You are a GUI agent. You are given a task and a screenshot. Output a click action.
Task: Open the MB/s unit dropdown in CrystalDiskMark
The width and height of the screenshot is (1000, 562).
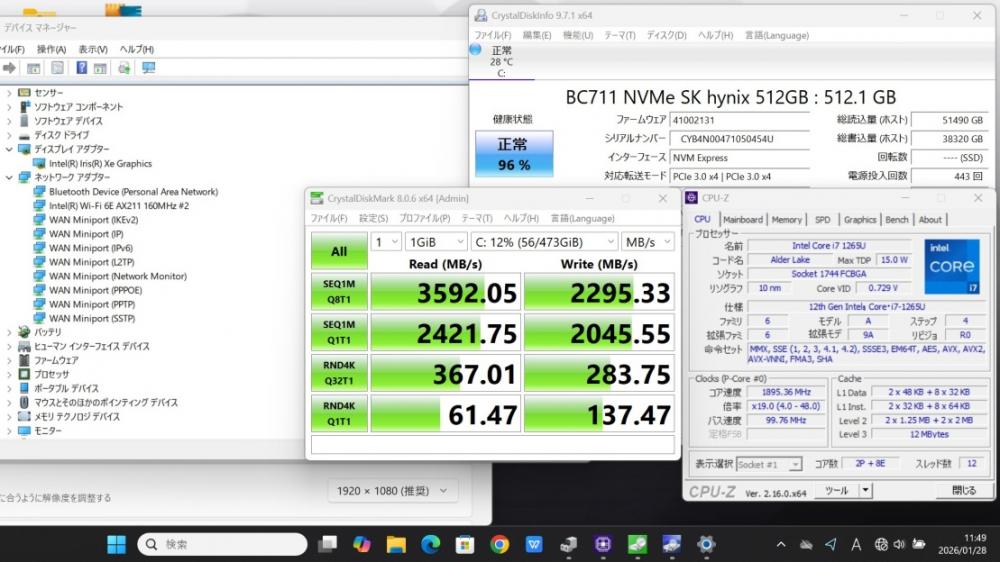646,242
